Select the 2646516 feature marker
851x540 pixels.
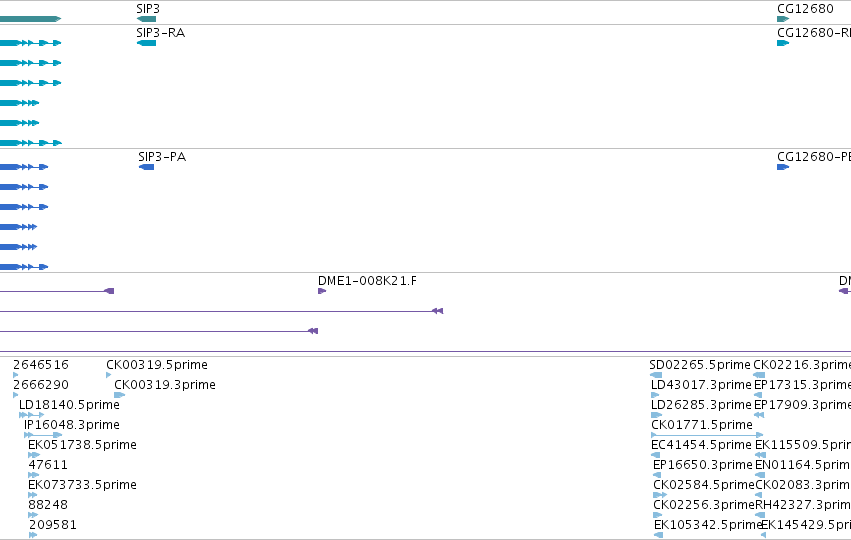click(15, 375)
